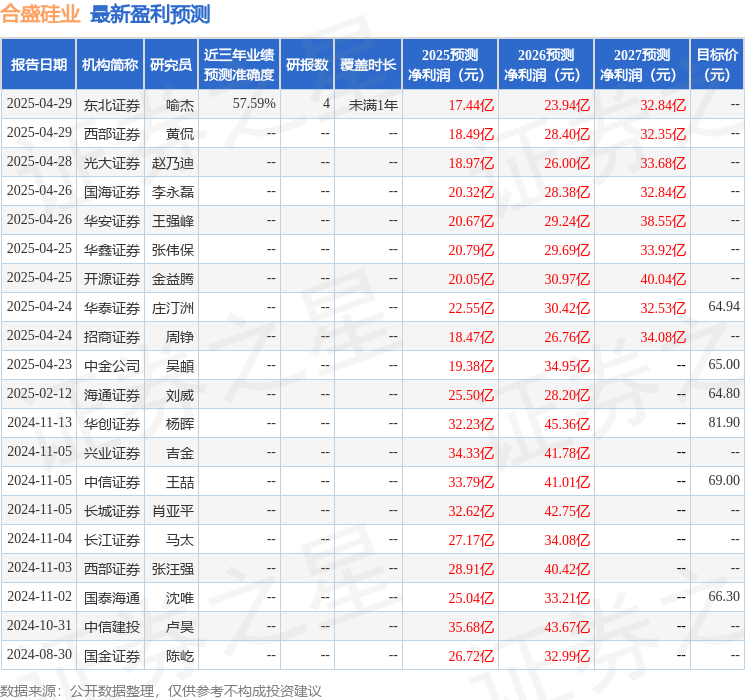Viewport: 745px width, 700px height.
Task: Click accuracy value 57.59%
Action: click(x=254, y=104)
